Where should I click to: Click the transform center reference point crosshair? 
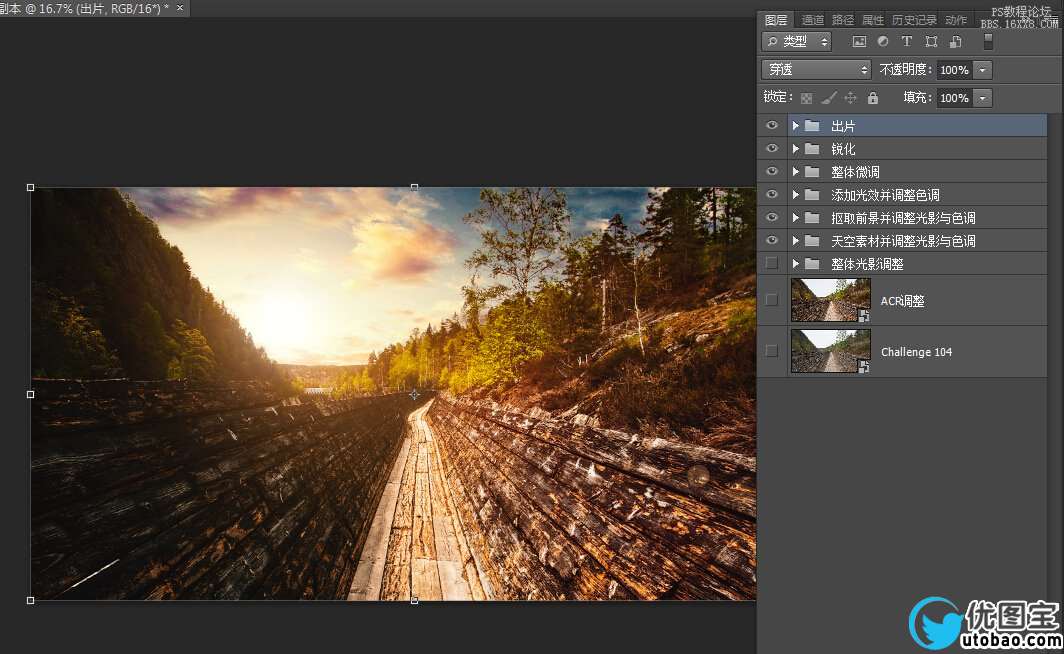pyautogui.click(x=414, y=394)
